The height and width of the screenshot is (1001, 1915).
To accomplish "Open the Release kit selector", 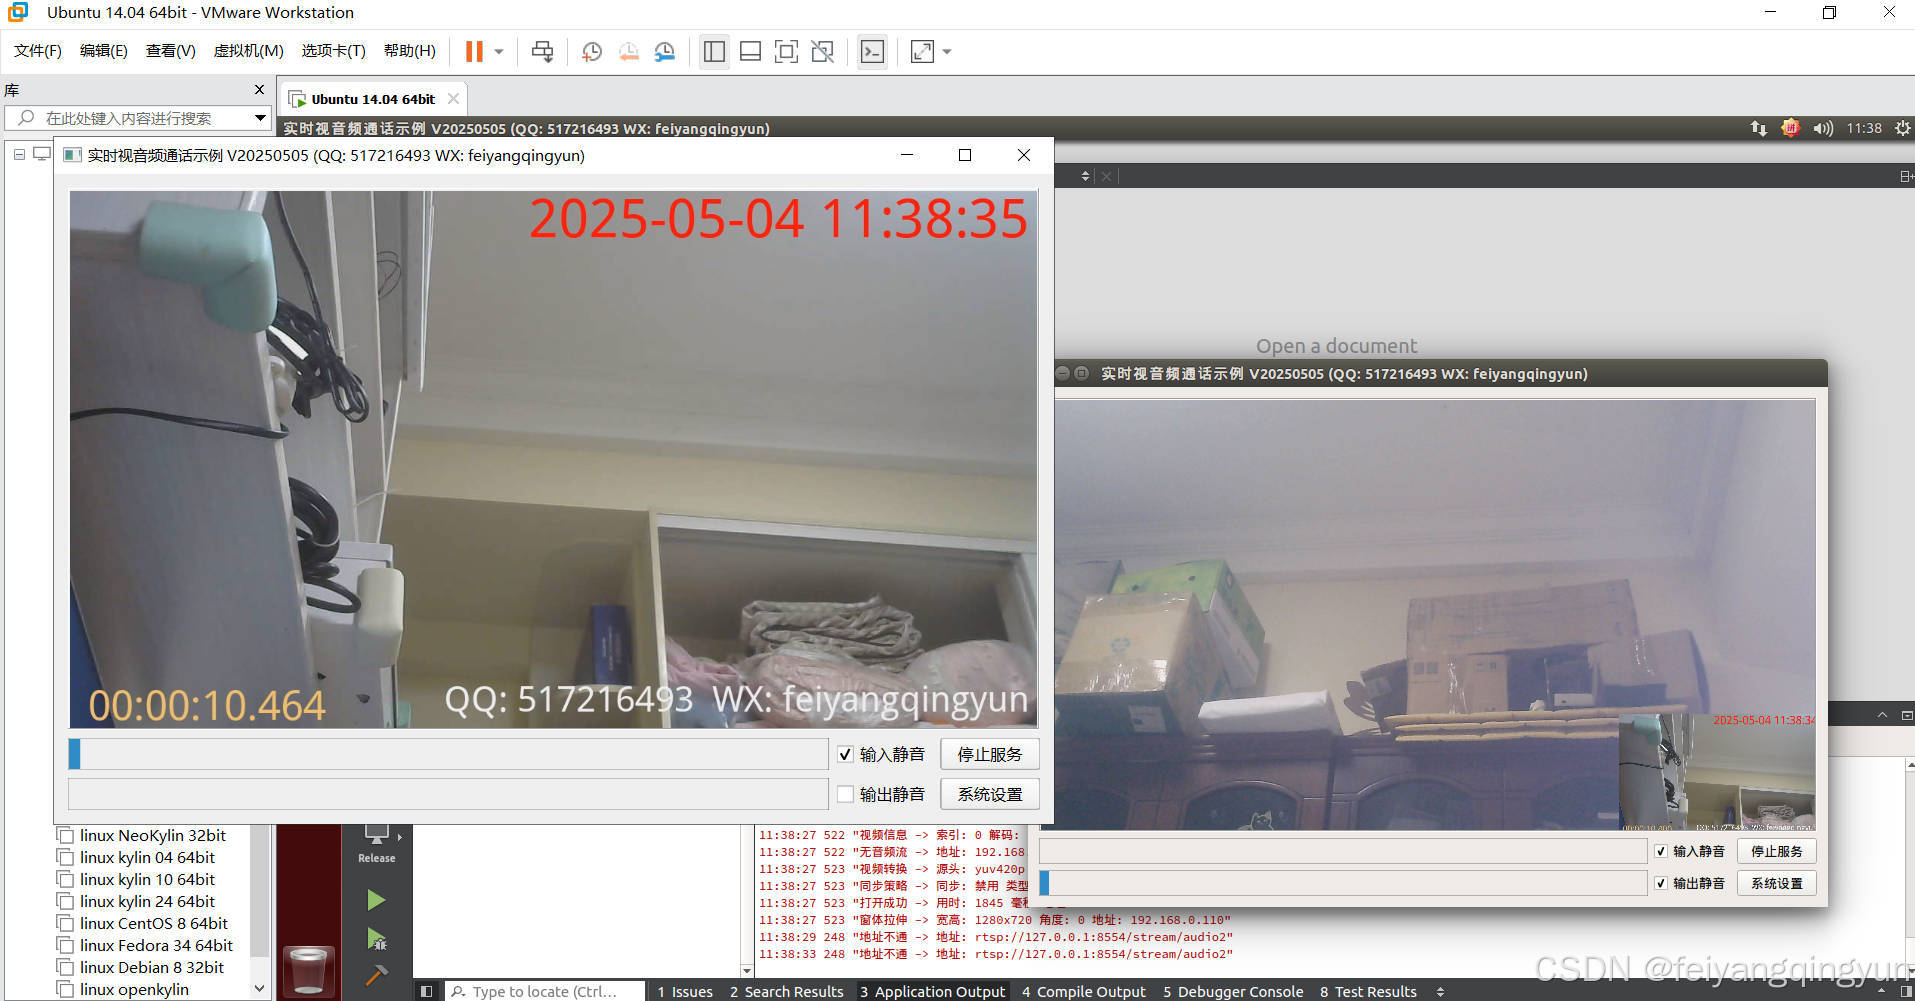I will [x=377, y=844].
